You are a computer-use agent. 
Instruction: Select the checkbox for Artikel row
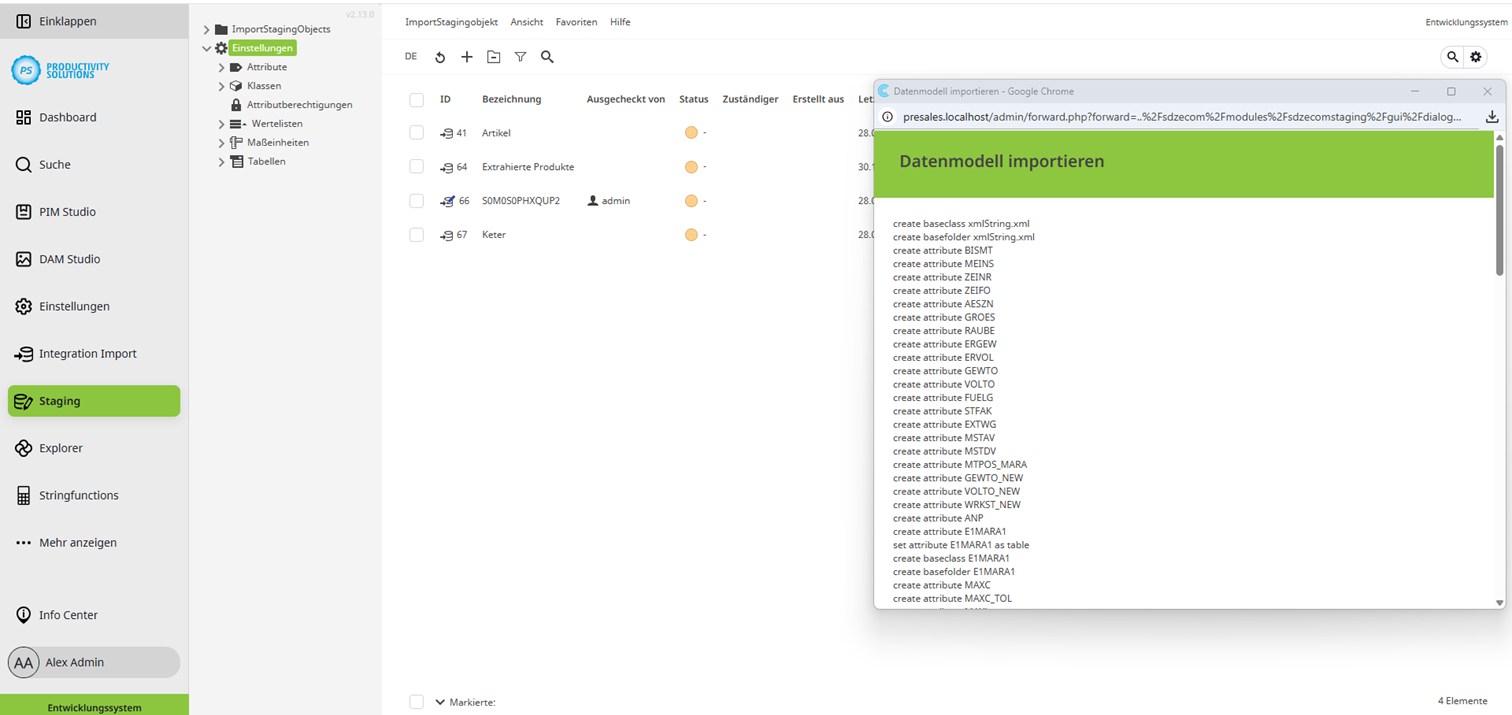pos(416,132)
